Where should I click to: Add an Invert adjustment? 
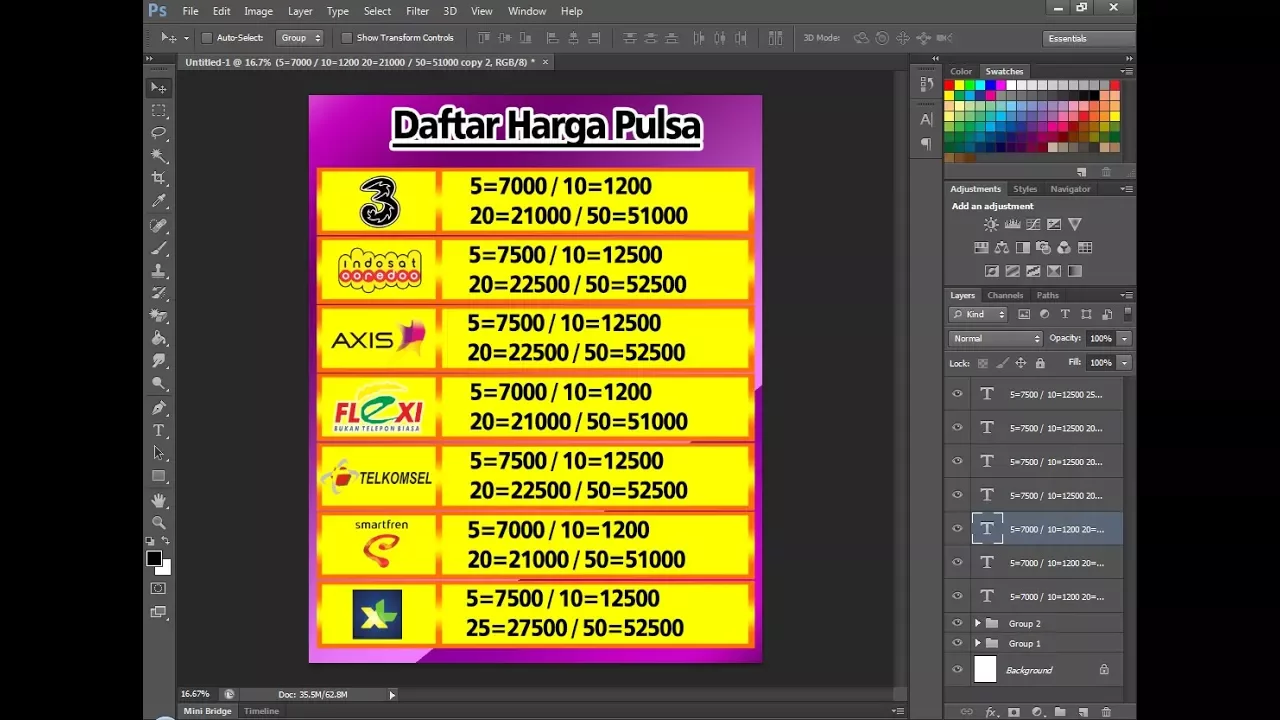(x=991, y=271)
